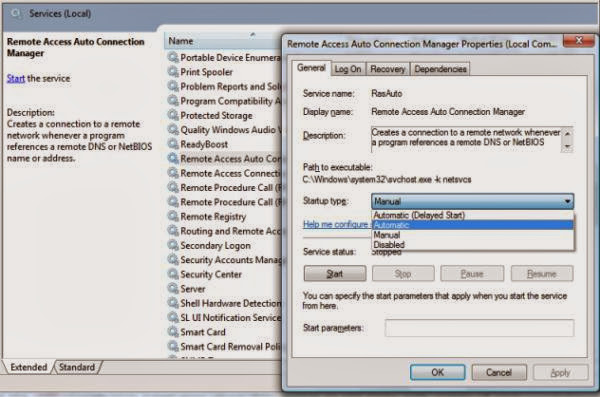The width and height of the screenshot is (600, 397).
Task: Switch to the General tab
Action: (x=311, y=68)
